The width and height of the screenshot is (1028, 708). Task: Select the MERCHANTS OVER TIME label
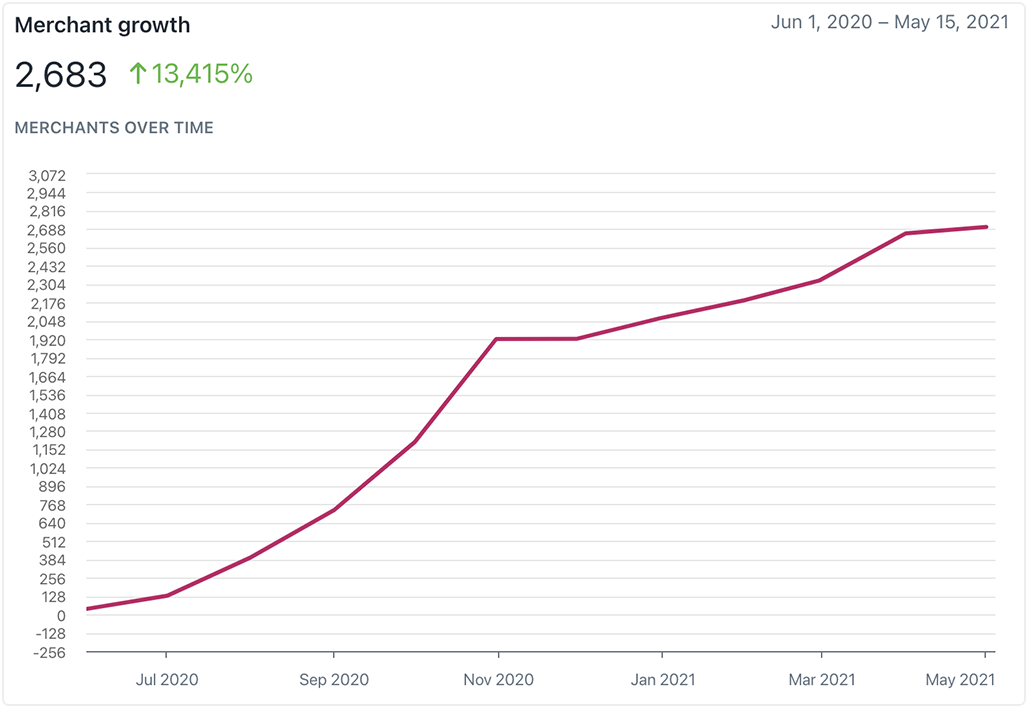(114, 128)
